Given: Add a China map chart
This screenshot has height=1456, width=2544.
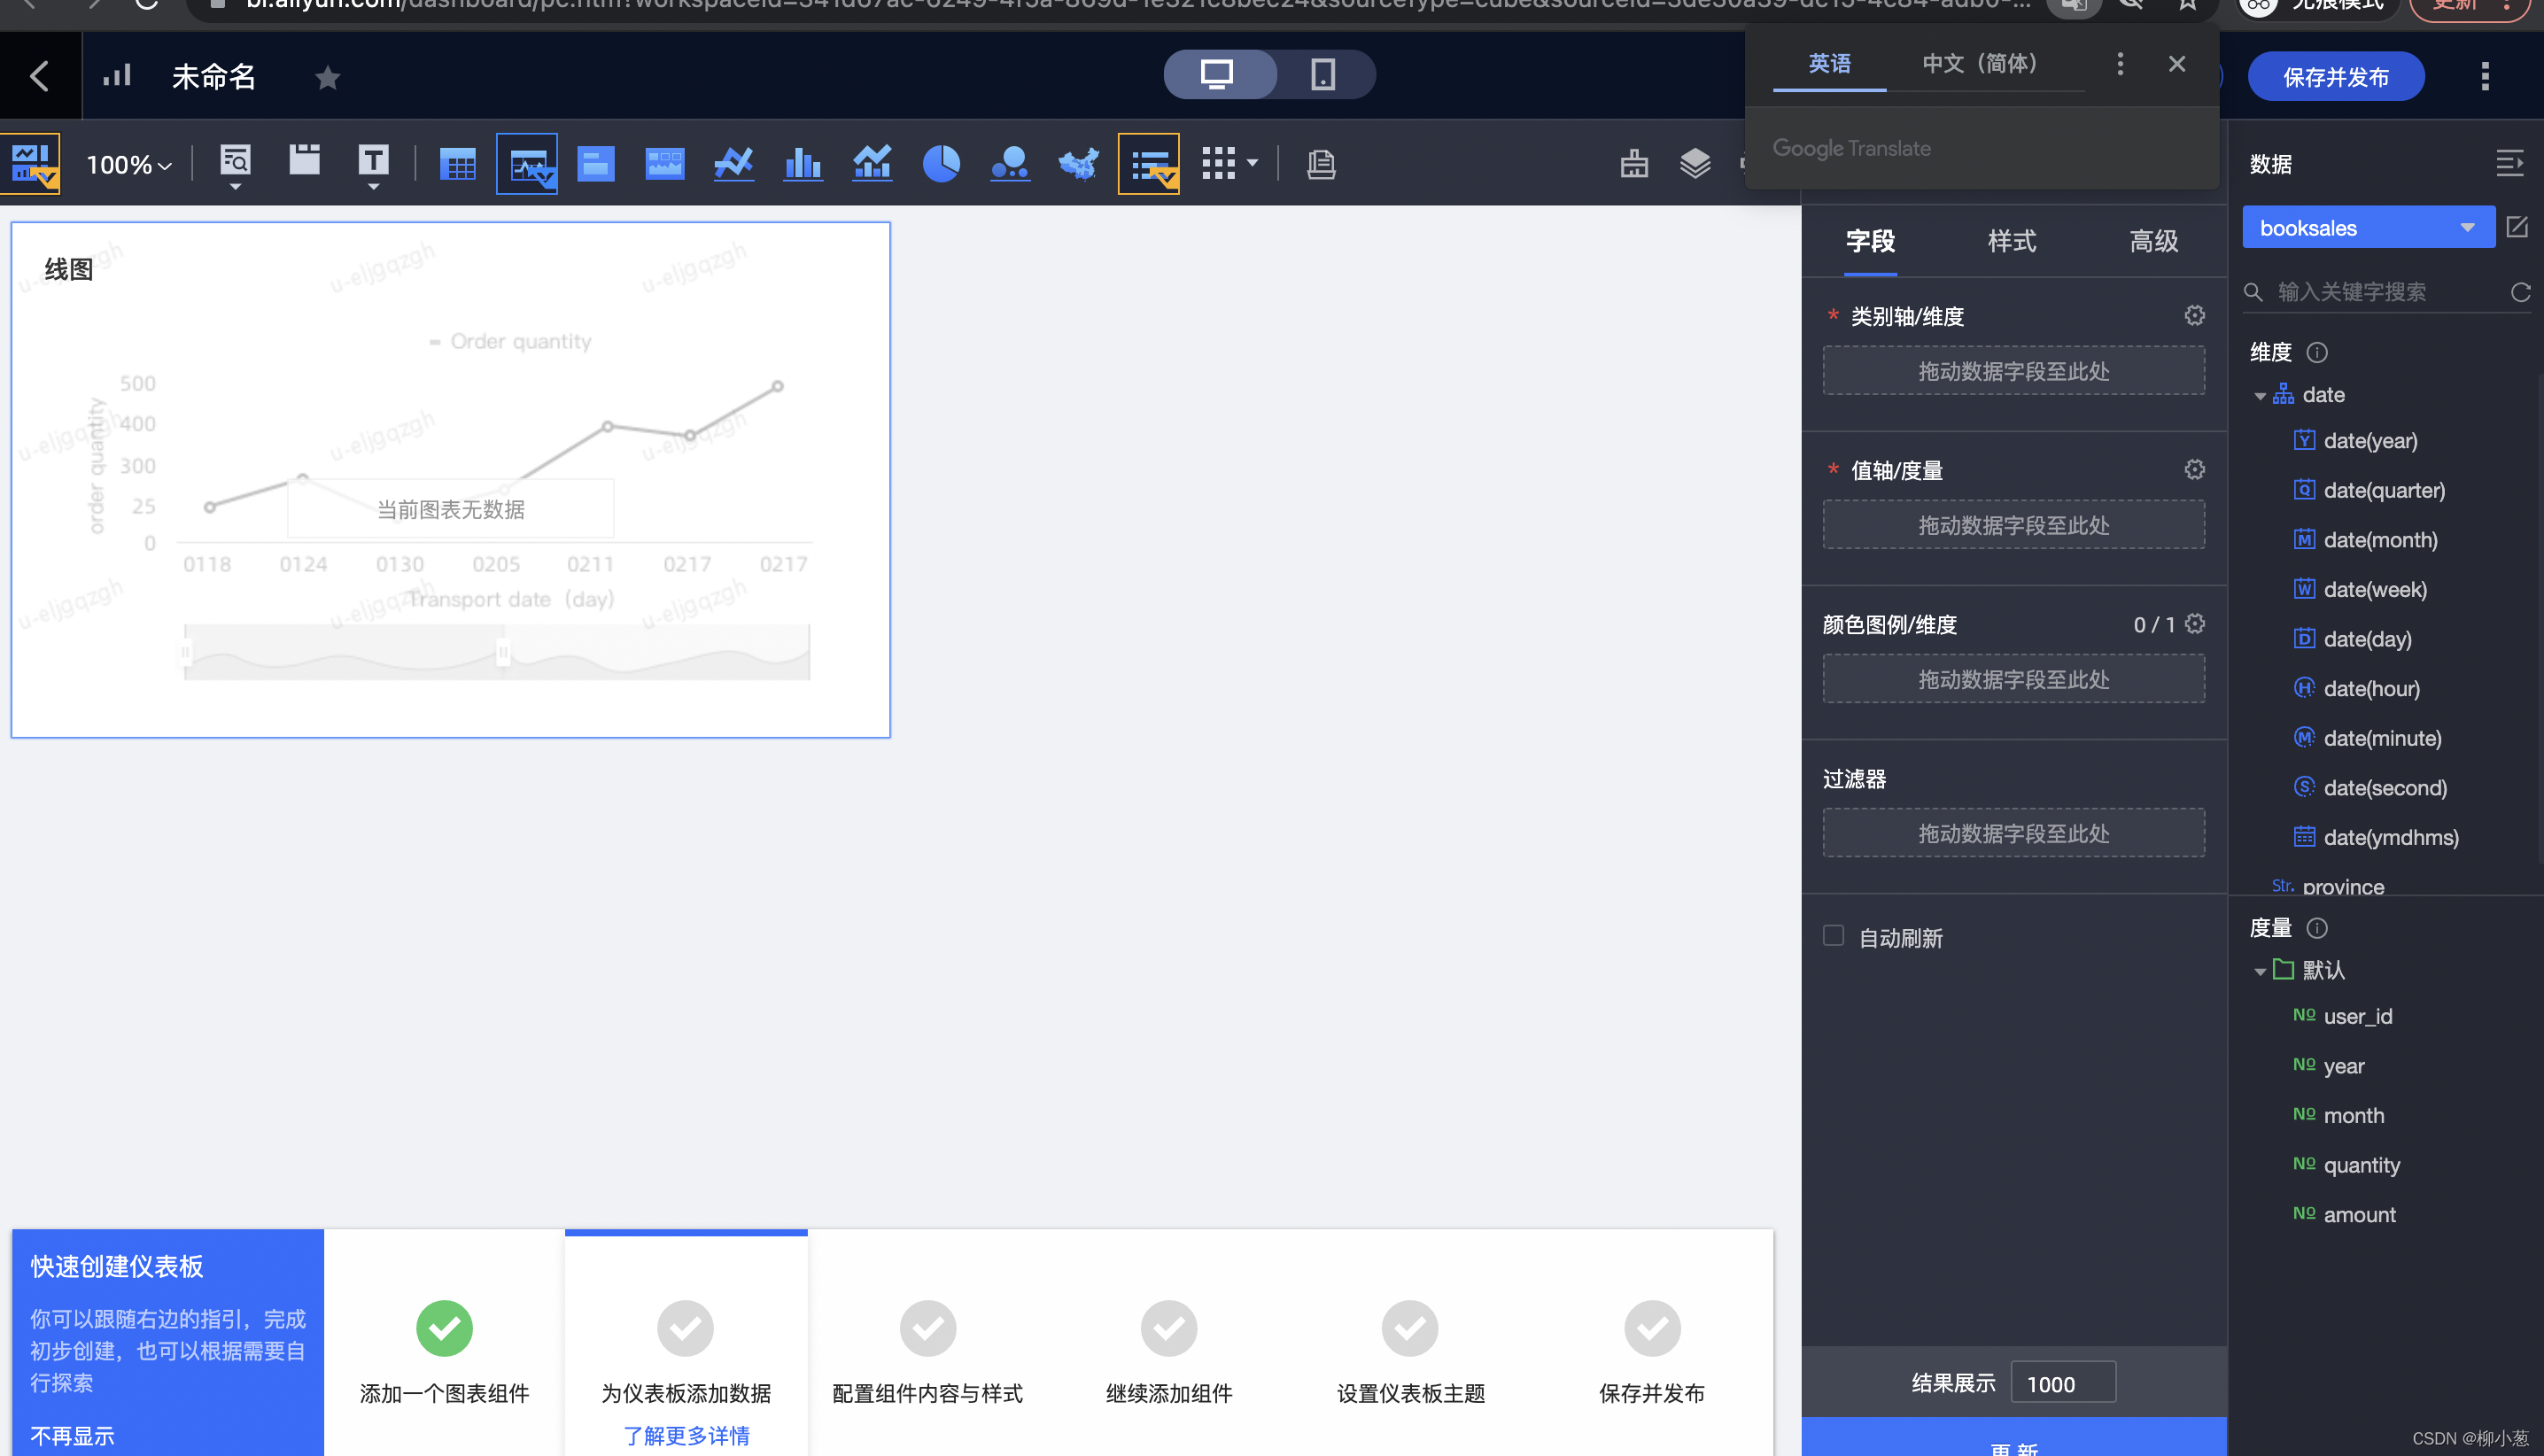Looking at the screenshot, I should click(x=1079, y=163).
